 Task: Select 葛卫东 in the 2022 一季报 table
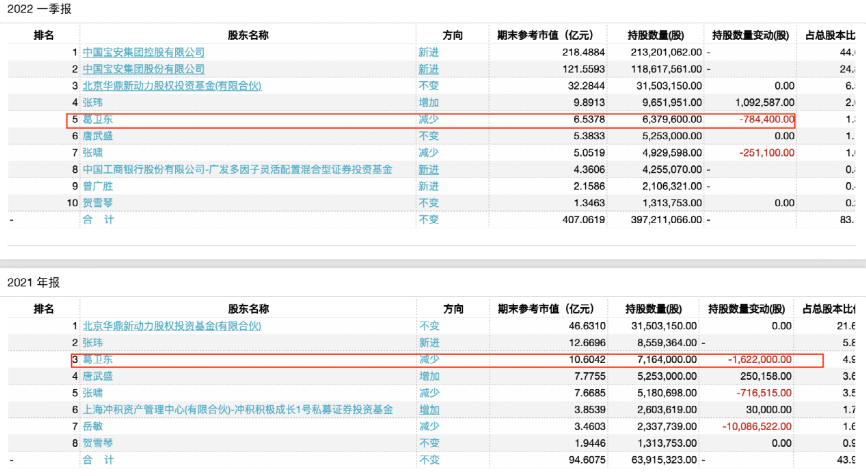(x=96, y=119)
